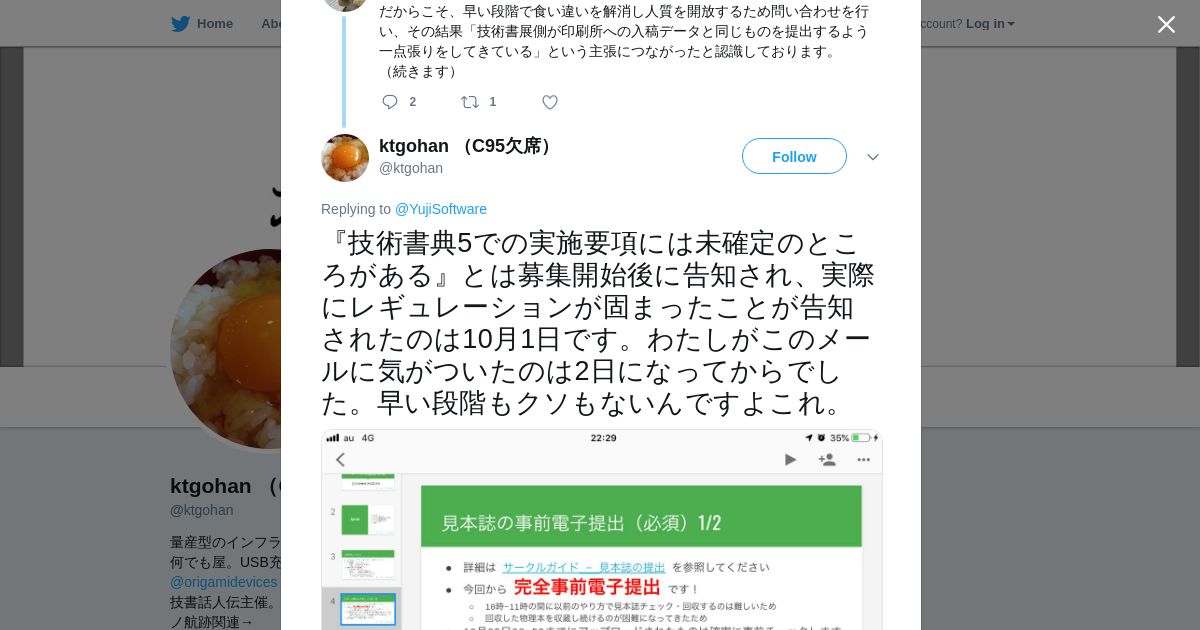Click the large egg rice profile picture
Viewport: 1200px width, 630px height.
[x=226, y=350]
